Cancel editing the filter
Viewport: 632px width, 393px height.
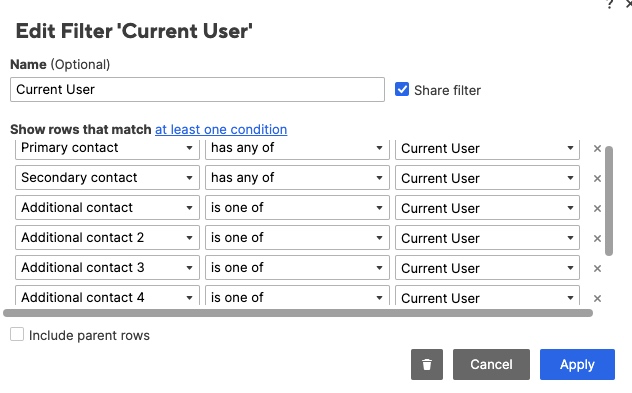491,364
